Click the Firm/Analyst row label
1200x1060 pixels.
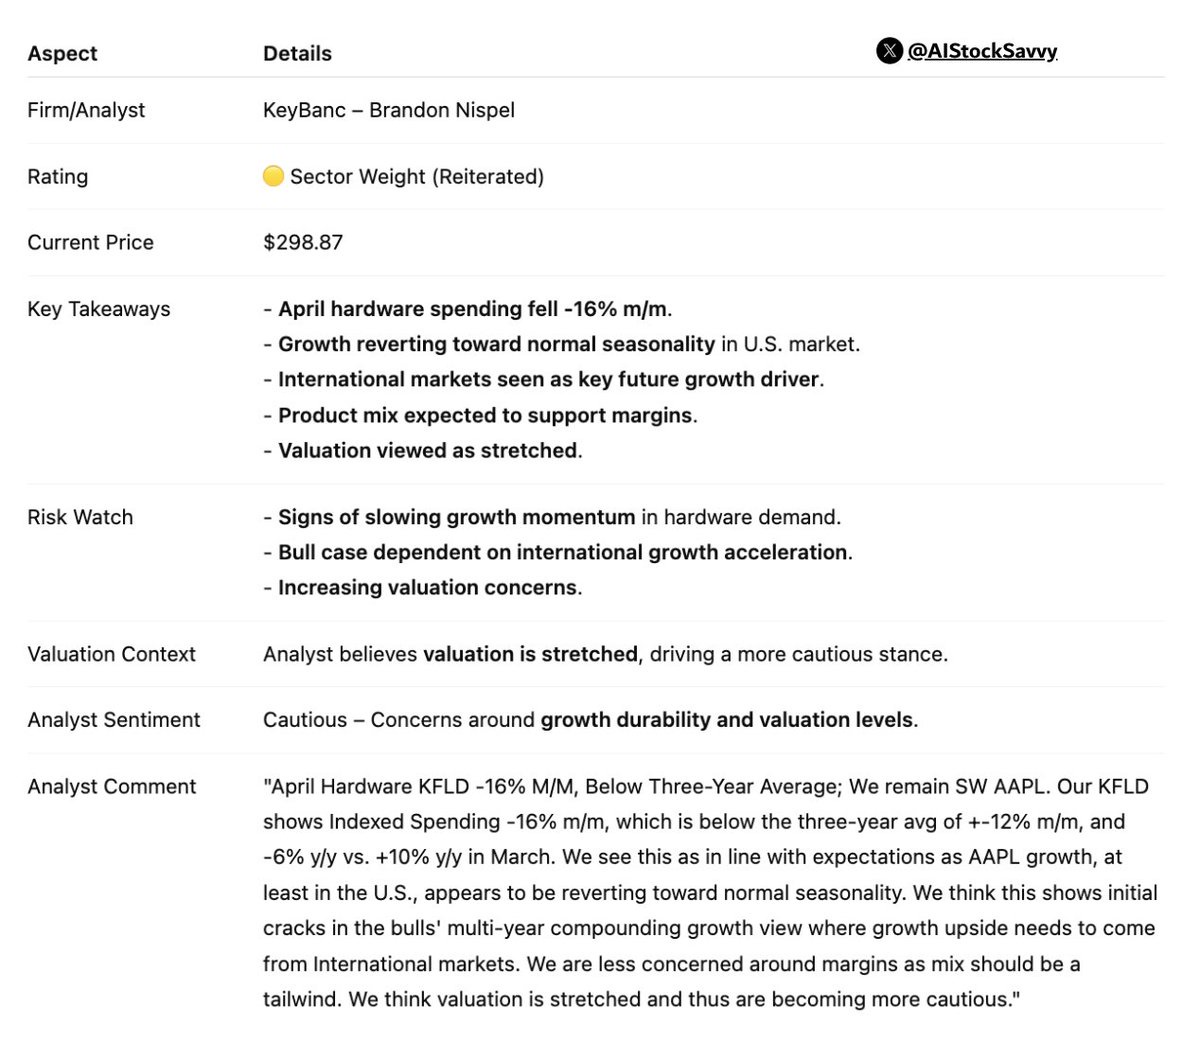point(86,110)
